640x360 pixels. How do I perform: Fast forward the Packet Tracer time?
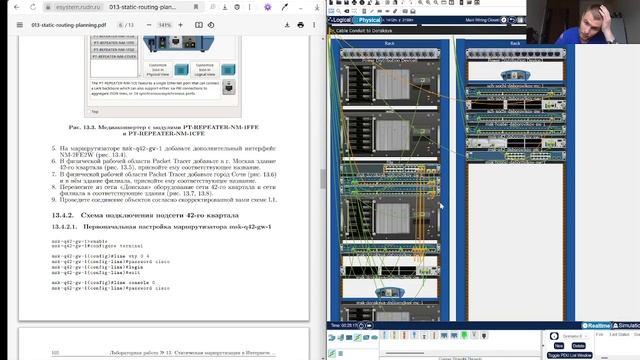[369, 325]
